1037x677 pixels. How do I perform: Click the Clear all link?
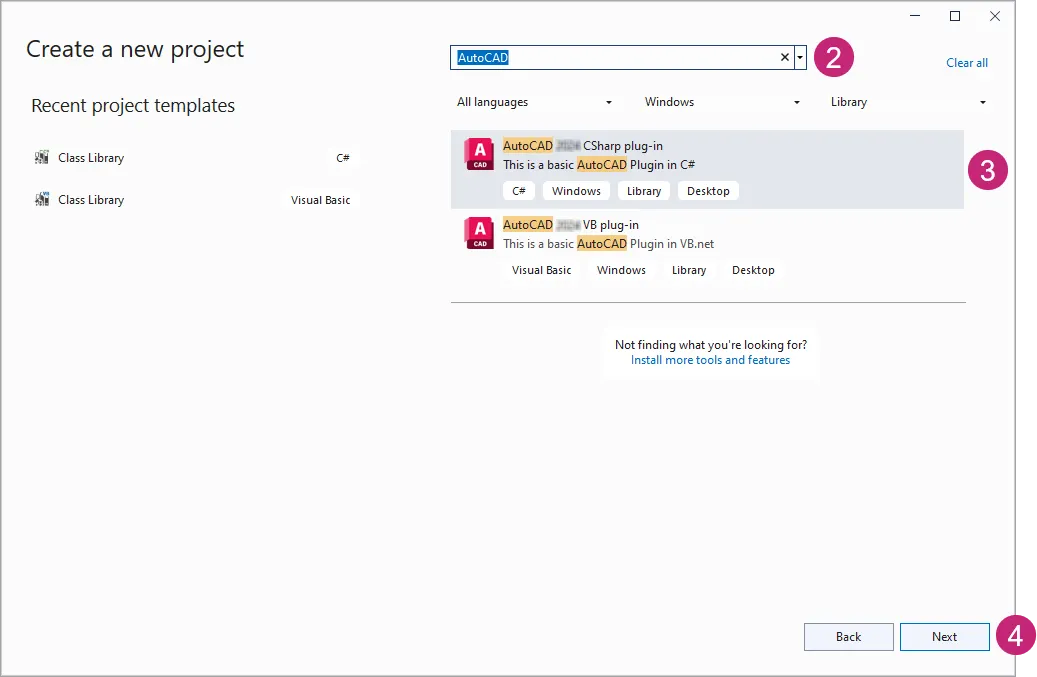(x=967, y=63)
